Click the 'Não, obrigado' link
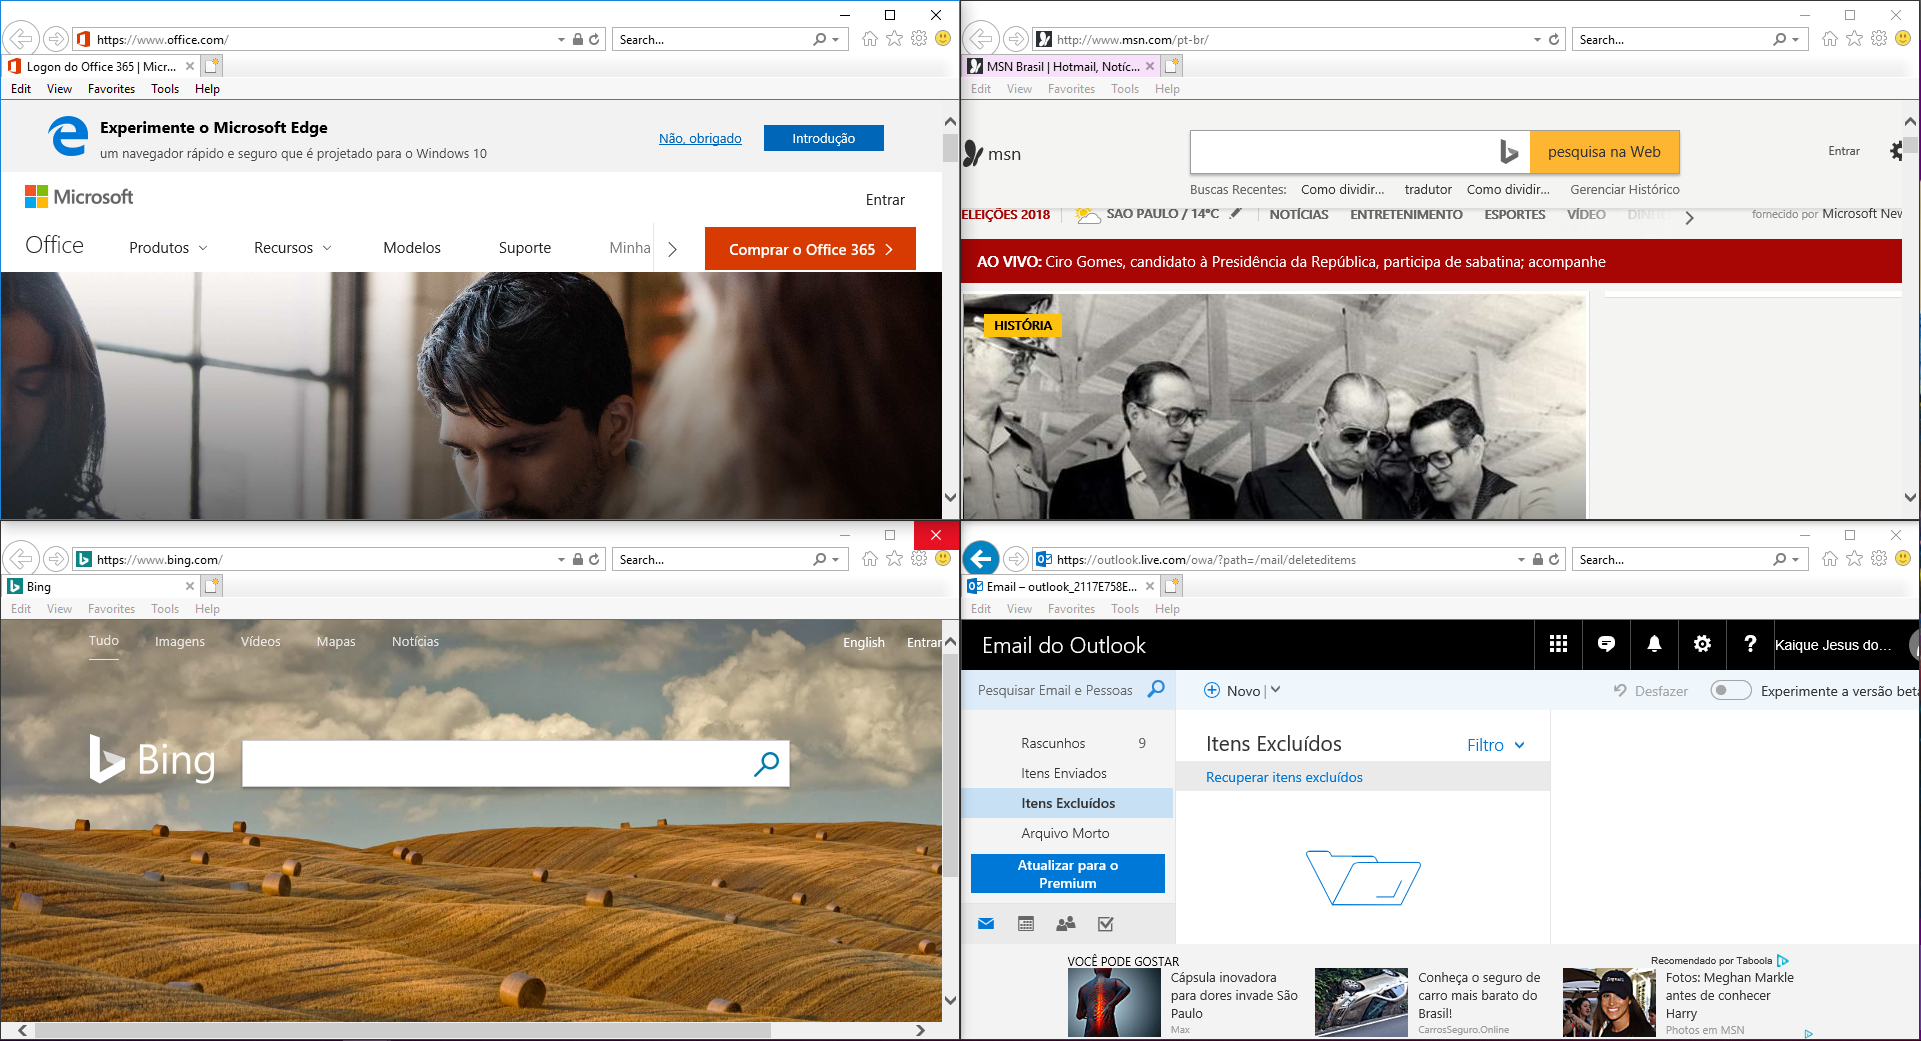The width and height of the screenshot is (1921, 1041). coord(700,139)
